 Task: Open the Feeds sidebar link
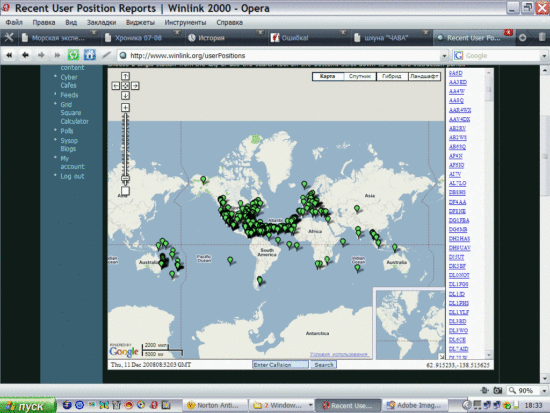[x=69, y=95]
